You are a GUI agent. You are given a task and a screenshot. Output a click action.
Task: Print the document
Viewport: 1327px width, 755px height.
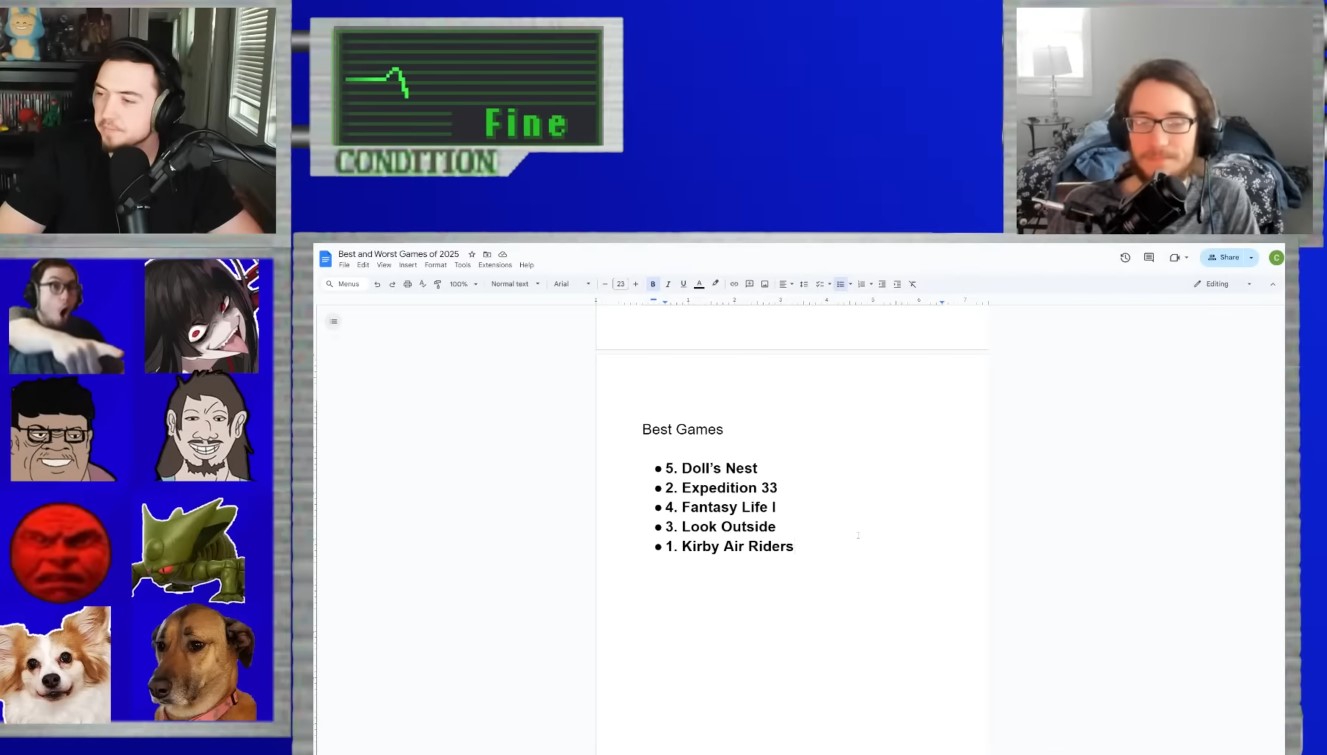click(407, 284)
